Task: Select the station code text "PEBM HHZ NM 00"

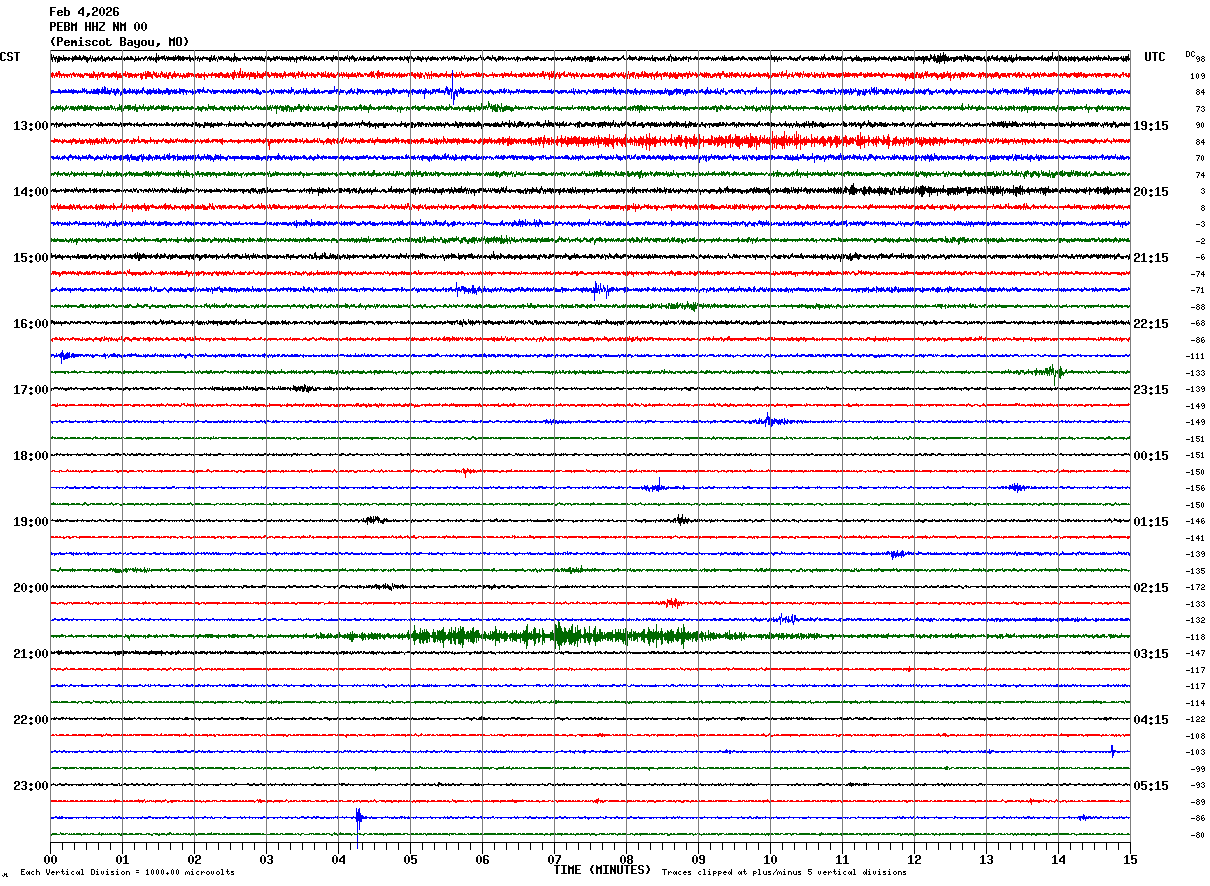Action: pos(98,27)
